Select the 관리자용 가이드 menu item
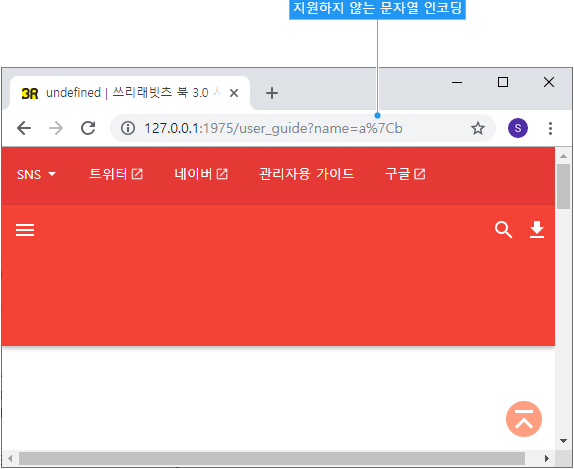Viewport: 574px width, 469px height. [x=306, y=174]
